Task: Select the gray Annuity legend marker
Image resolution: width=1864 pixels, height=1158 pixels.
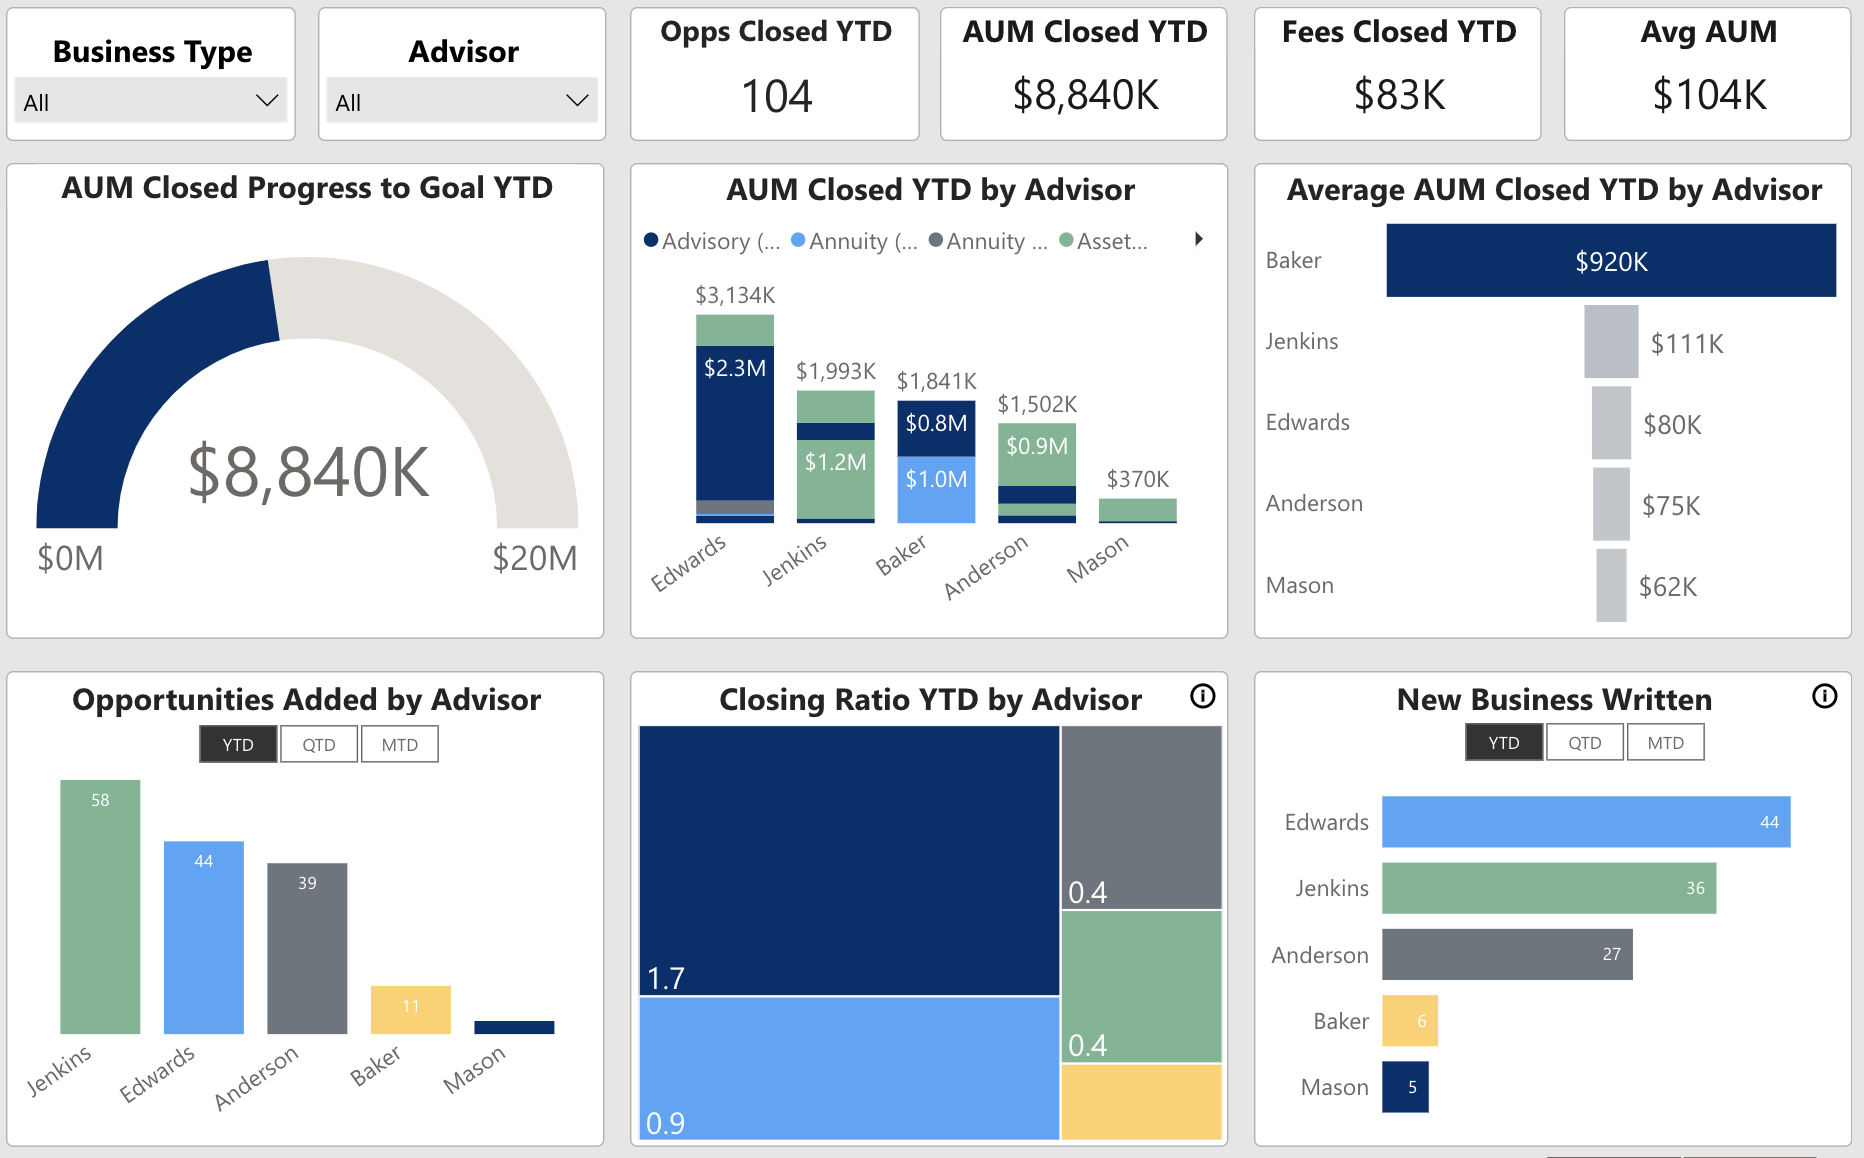Action: [934, 241]
